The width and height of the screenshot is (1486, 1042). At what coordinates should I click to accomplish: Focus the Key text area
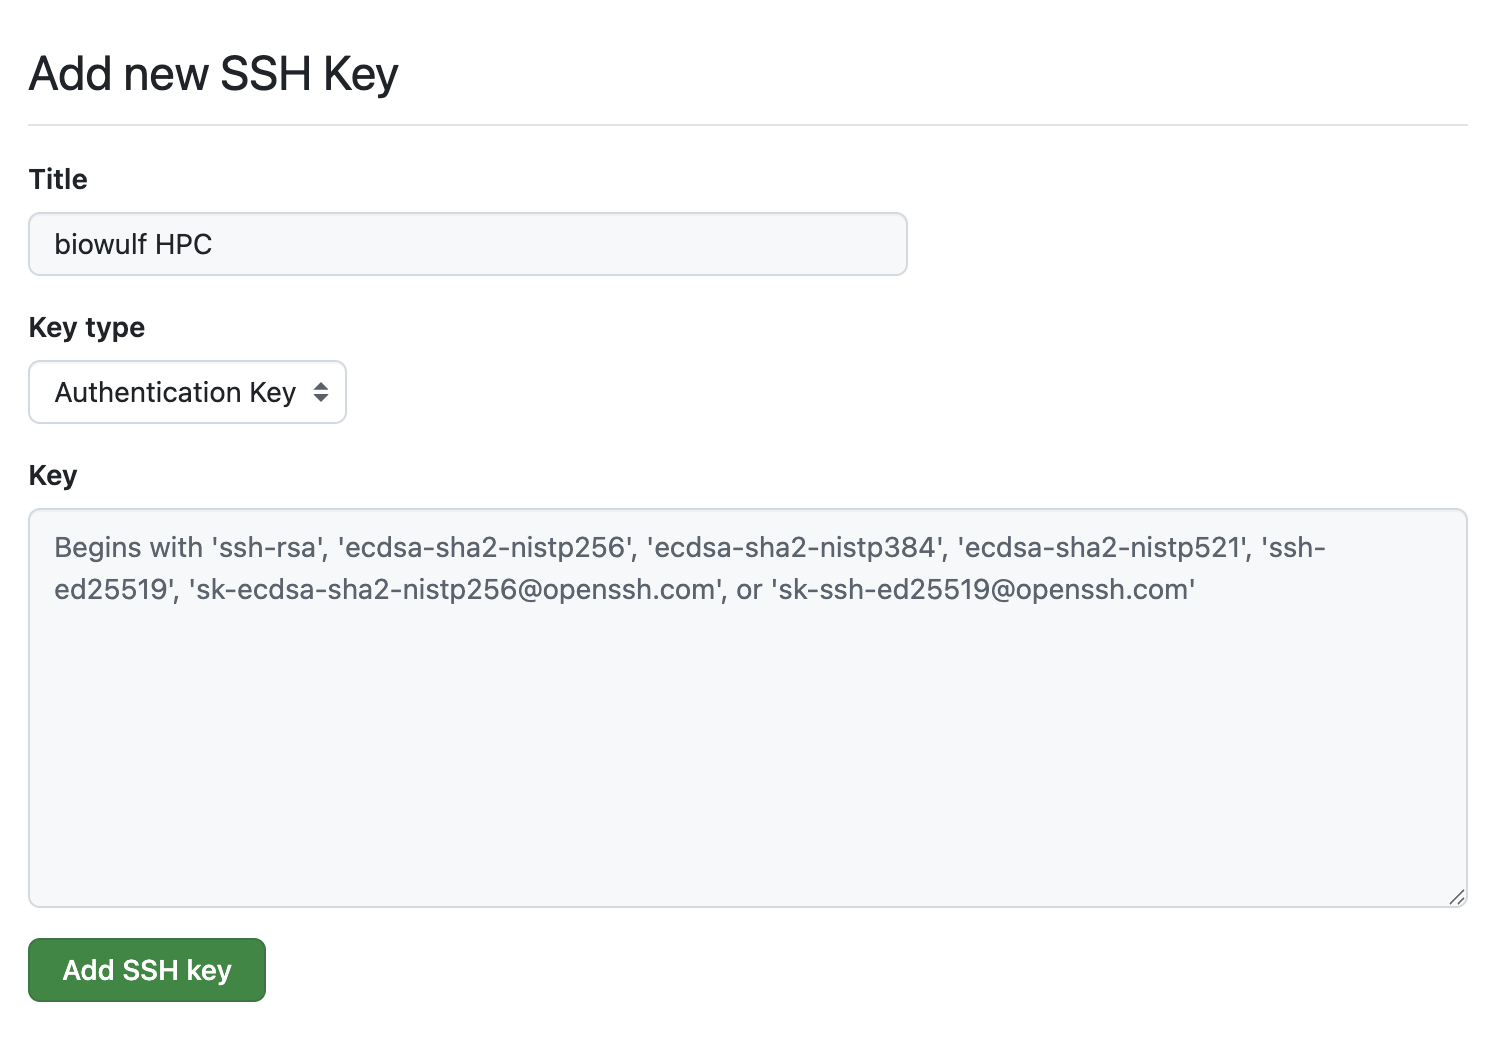click(747, 707)
